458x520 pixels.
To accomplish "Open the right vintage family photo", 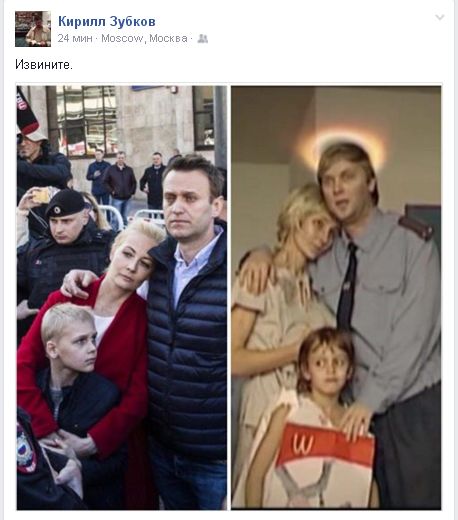I will [336, 297].
